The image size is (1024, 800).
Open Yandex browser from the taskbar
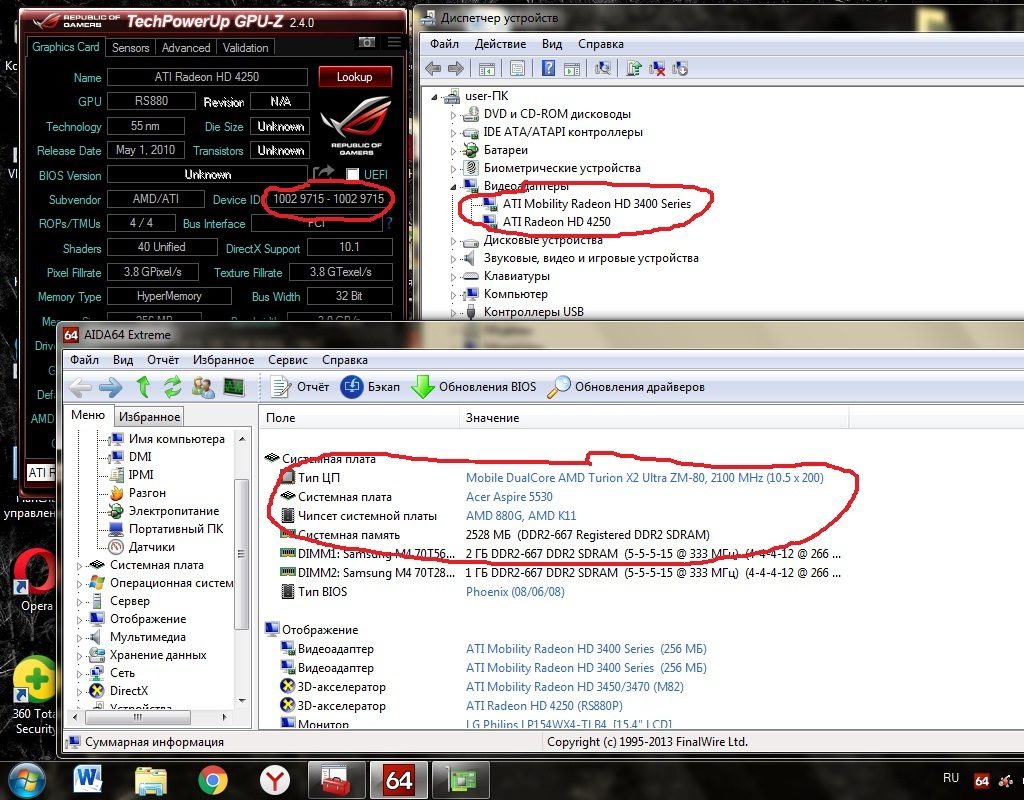pyautogui.click(x=275, y=779)
